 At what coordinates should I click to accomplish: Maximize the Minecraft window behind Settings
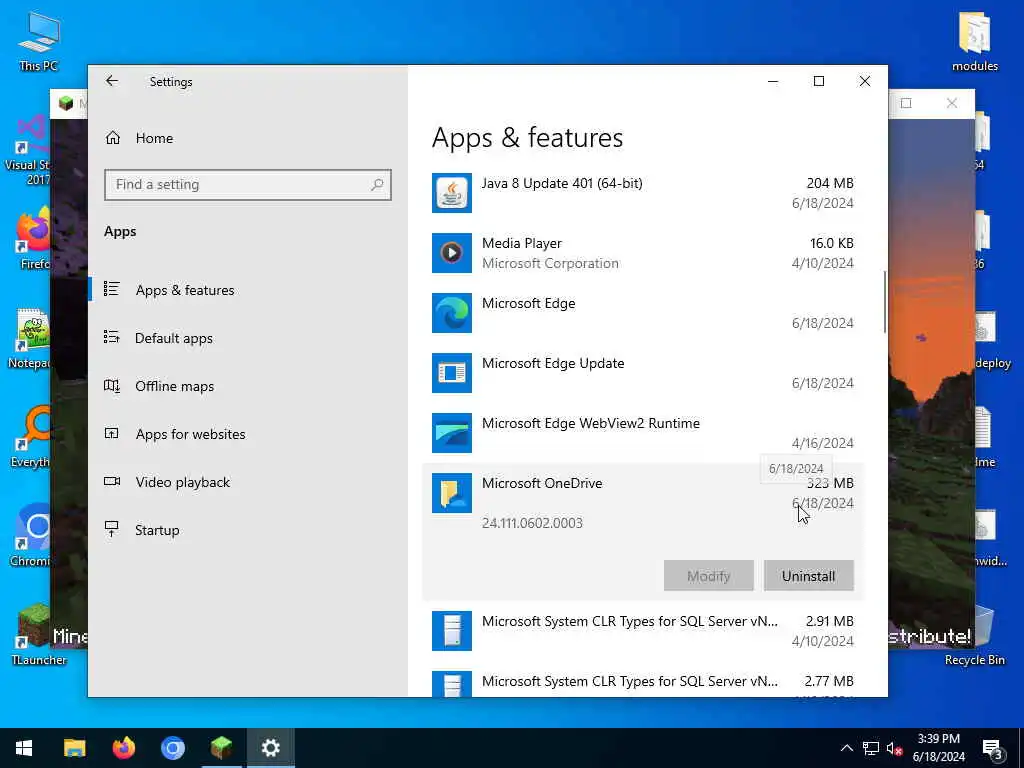[906, 103]
